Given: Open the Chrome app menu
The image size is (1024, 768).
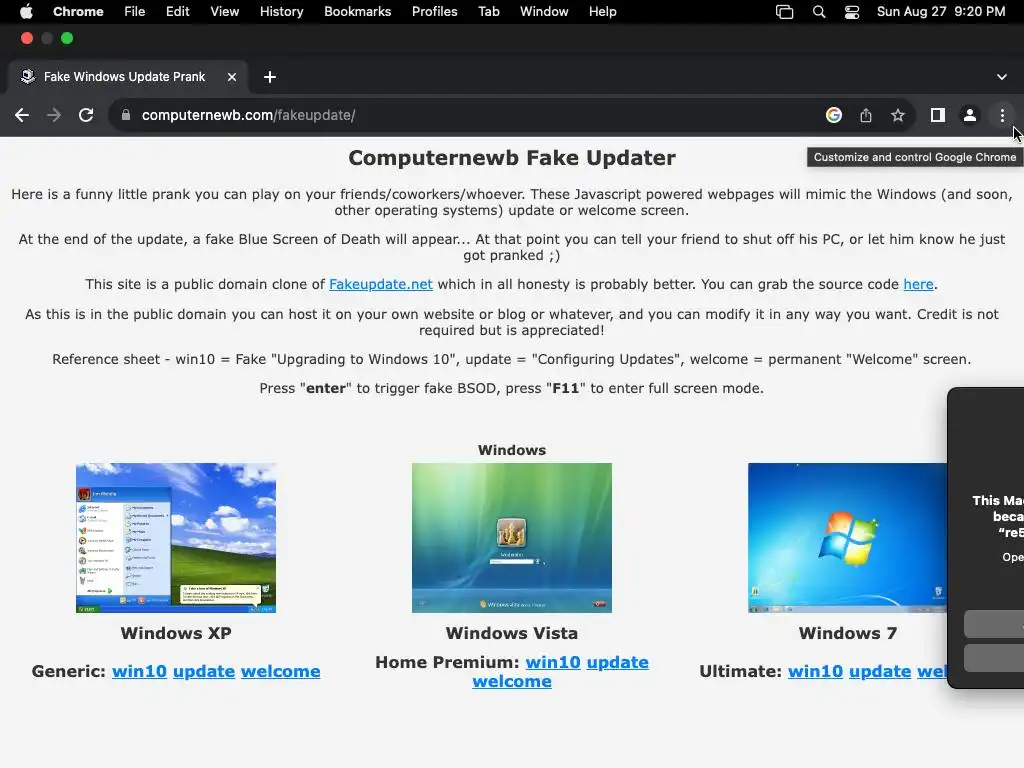Looking at the screenshot, I should click(78, 12).
